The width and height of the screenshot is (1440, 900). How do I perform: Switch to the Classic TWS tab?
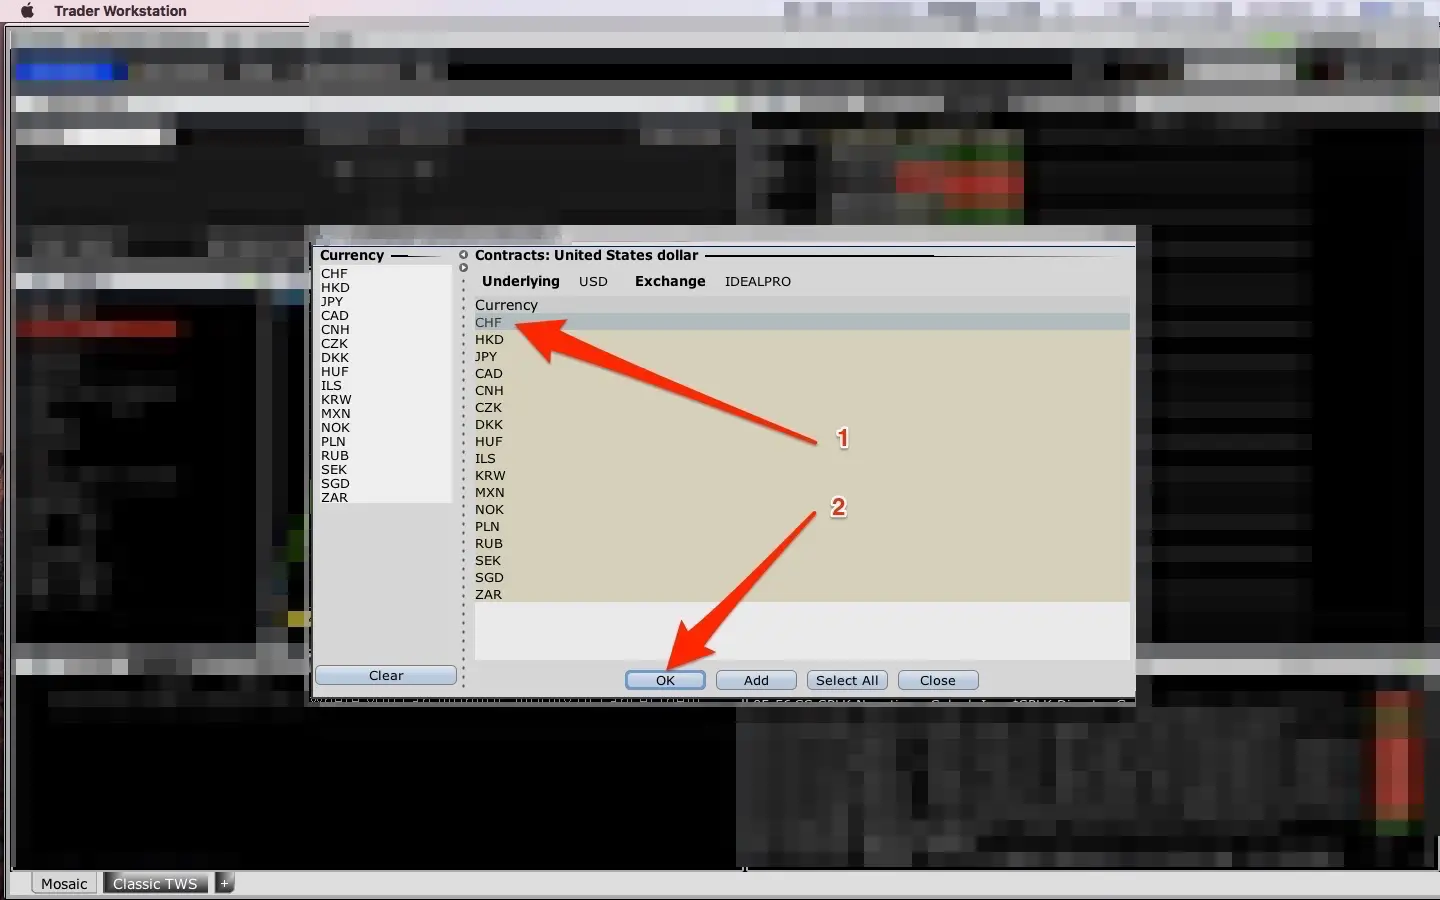(155, 884)
